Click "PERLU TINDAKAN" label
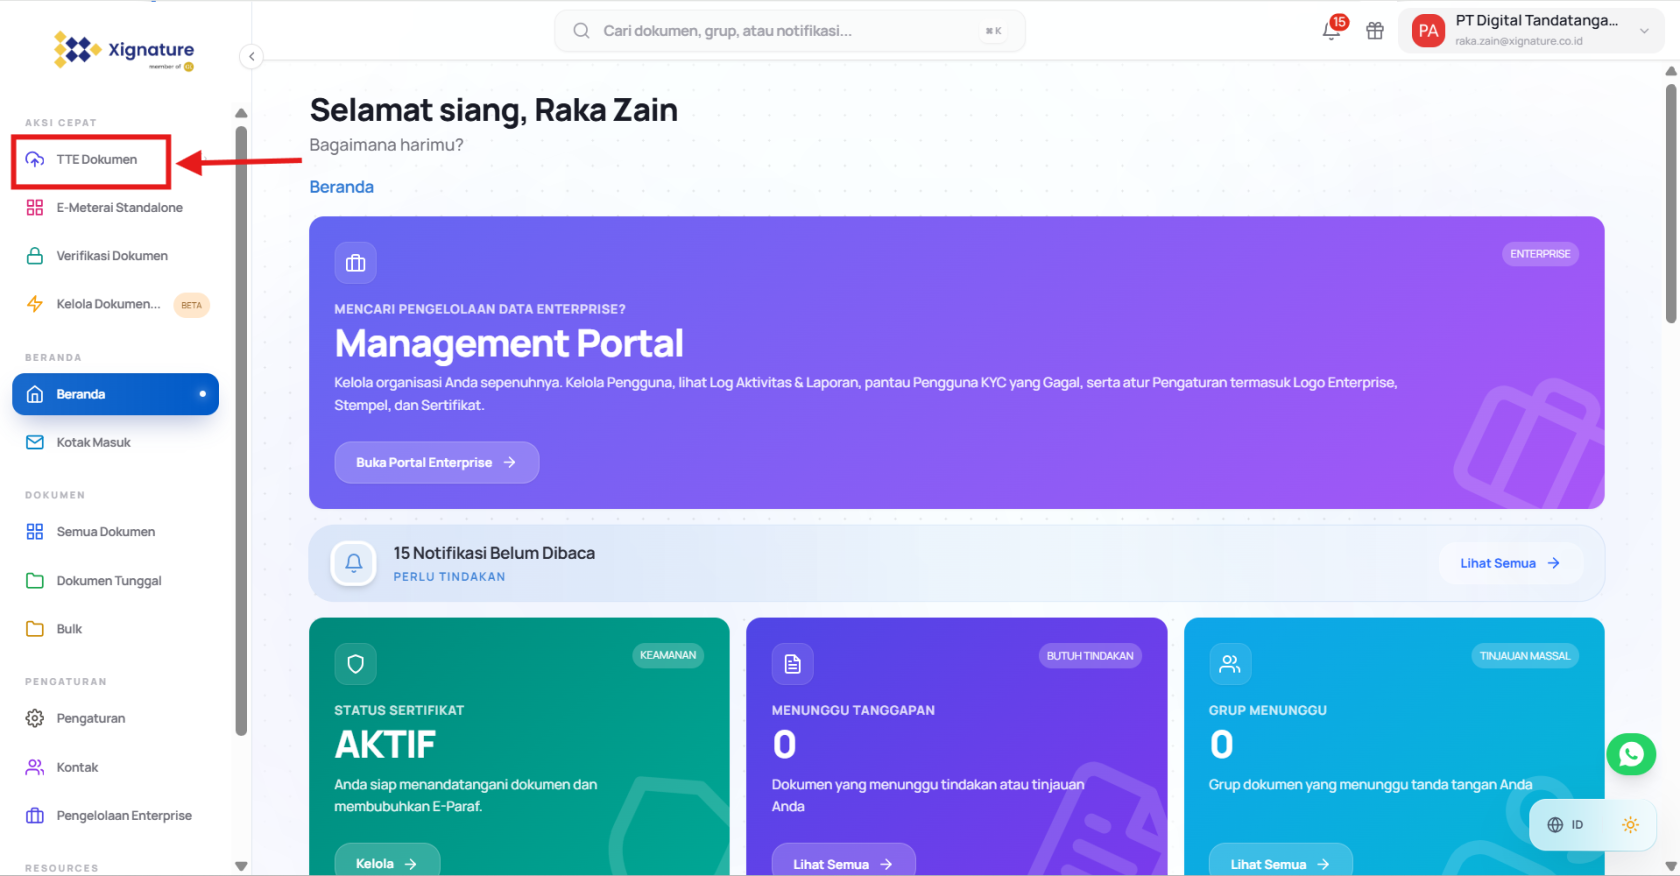 tap(450, 577)
